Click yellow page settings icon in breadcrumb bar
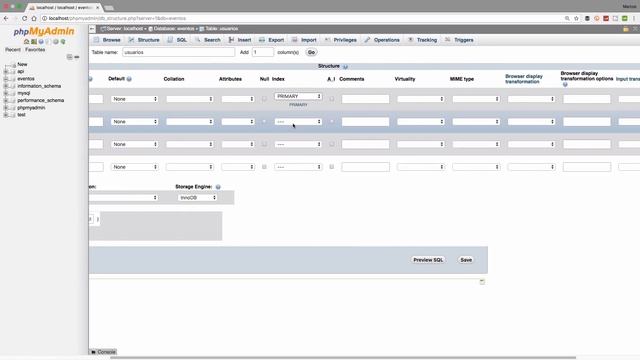The height and width of the screenshot is (360, 640). tap(626, 29)
